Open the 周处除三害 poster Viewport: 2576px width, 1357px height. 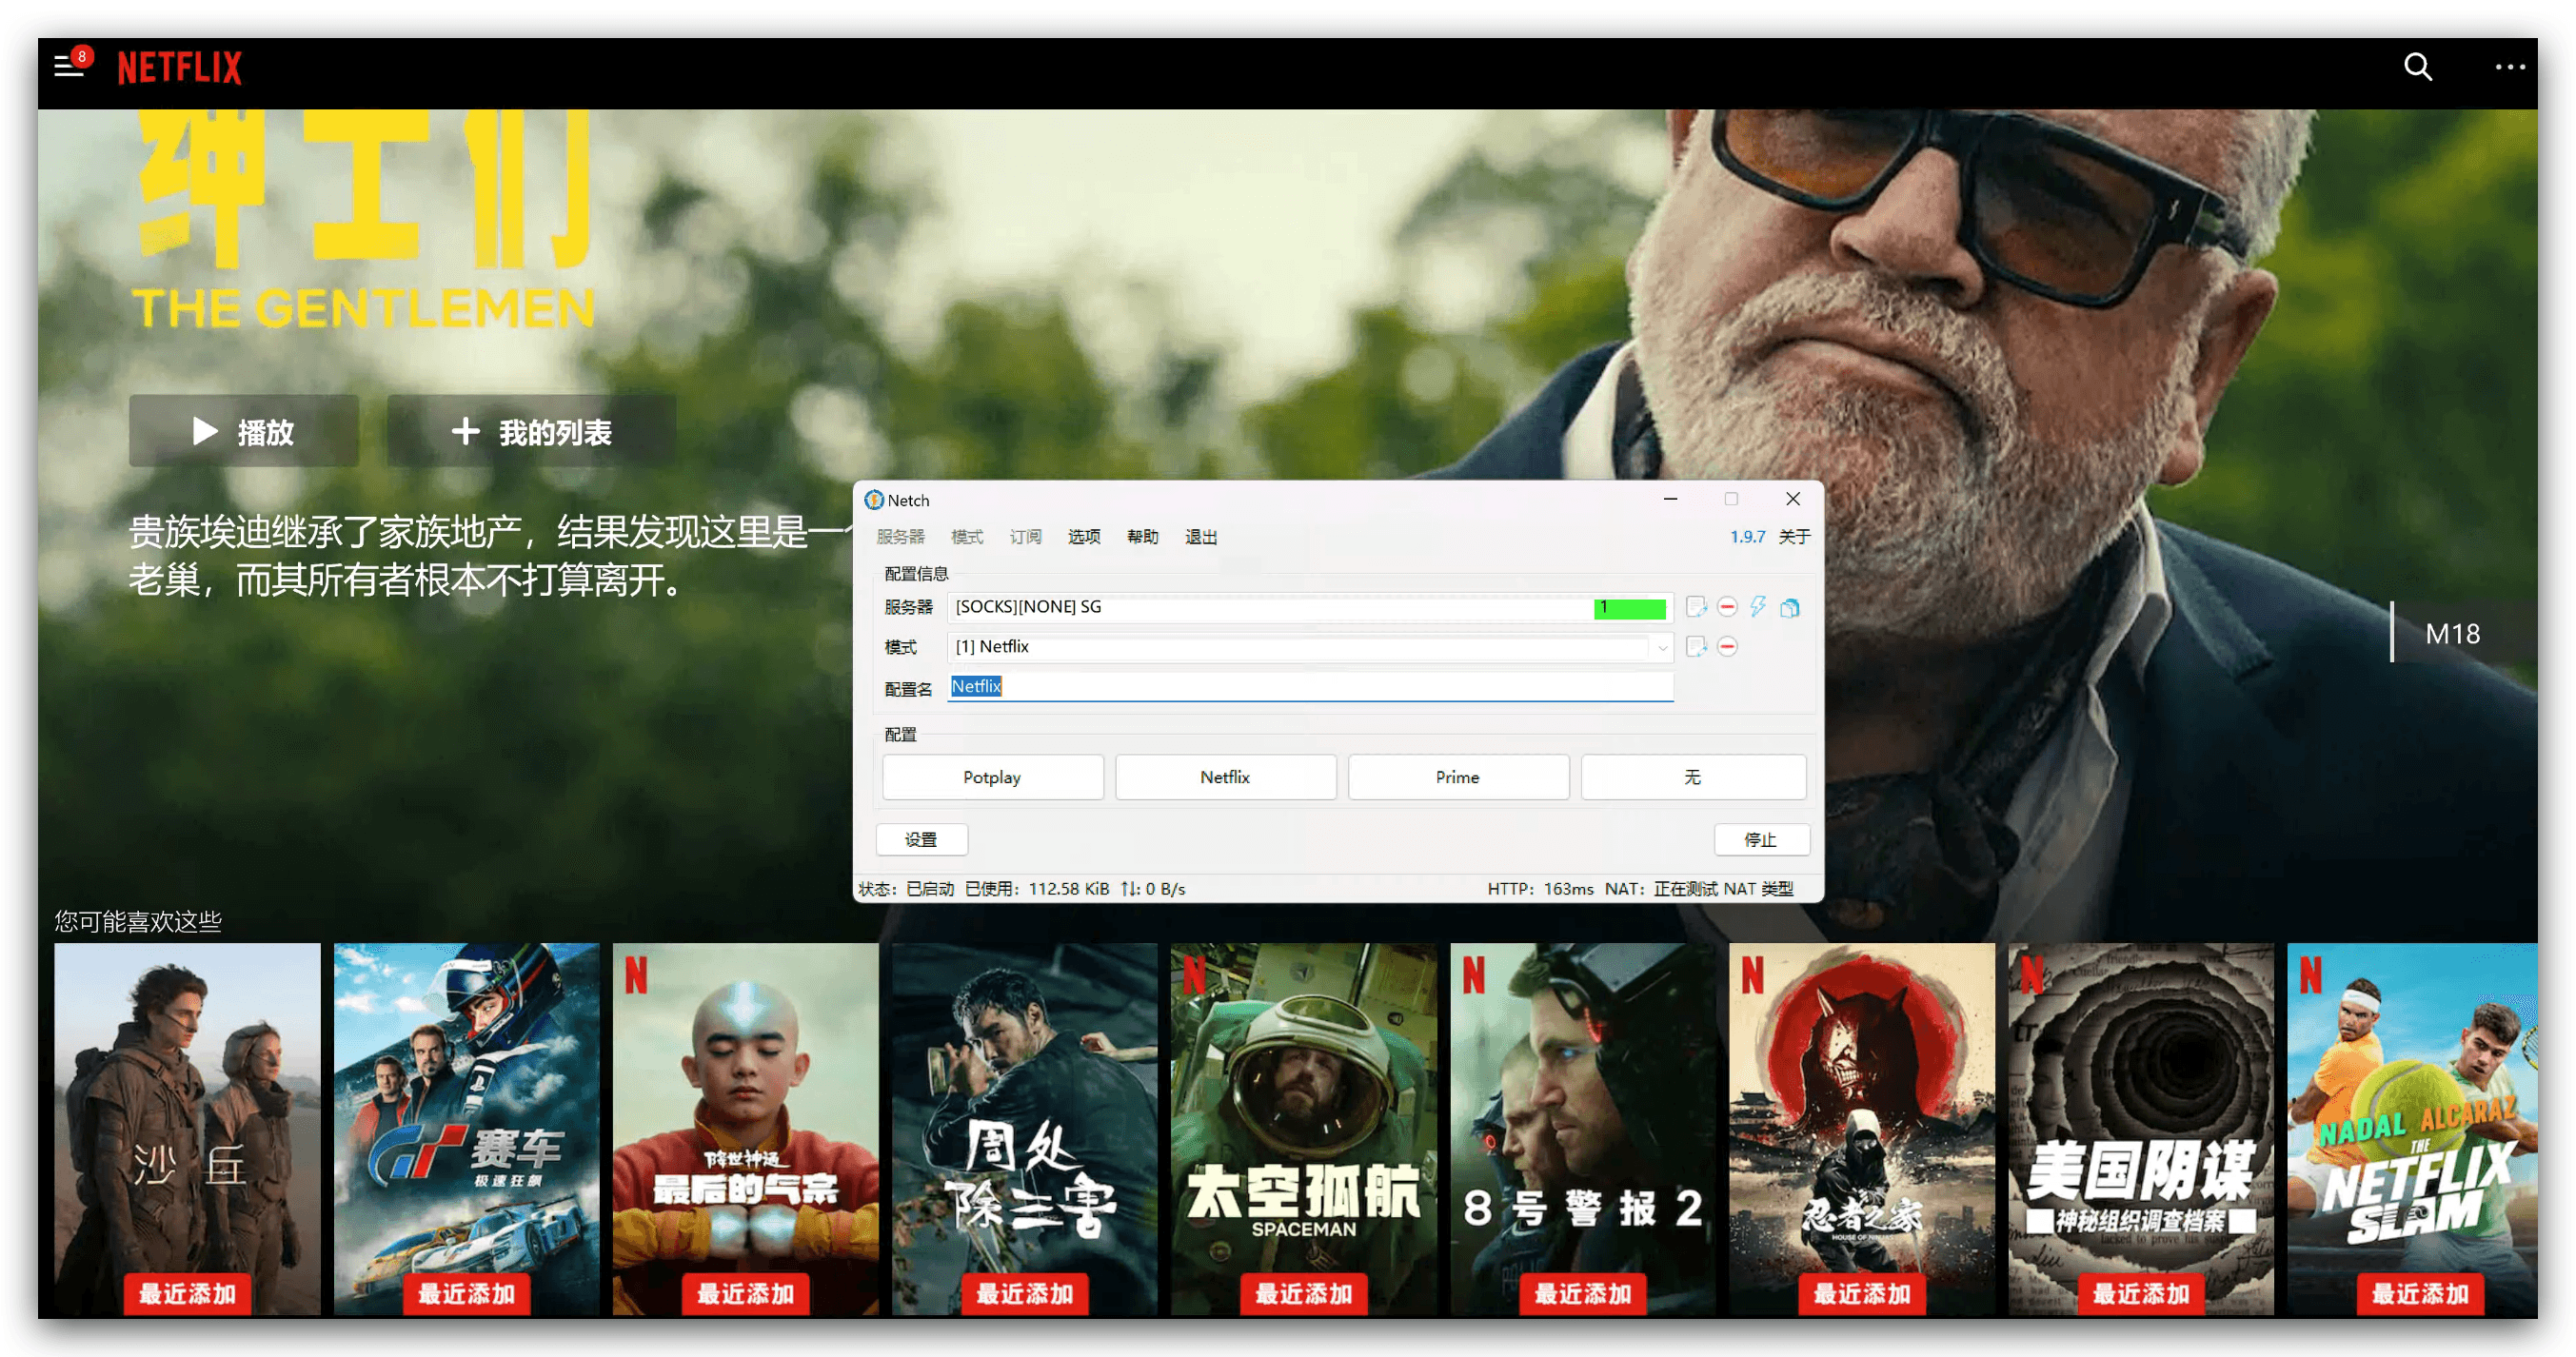point(1024,1130)
